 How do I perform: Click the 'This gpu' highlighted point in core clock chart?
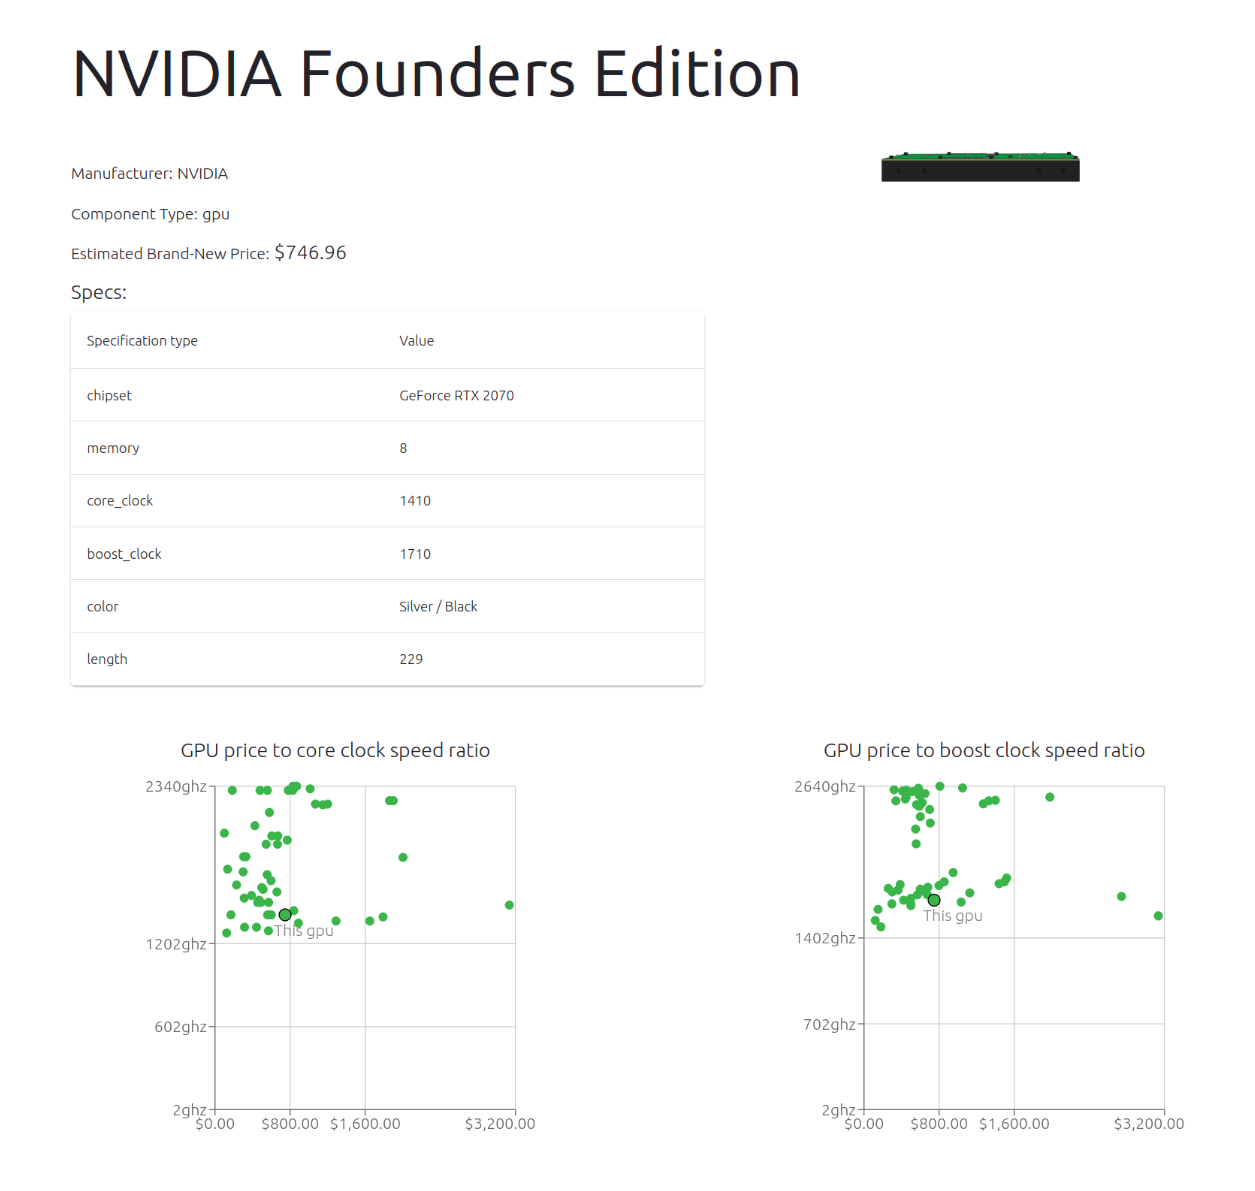[x=285, y=915]
